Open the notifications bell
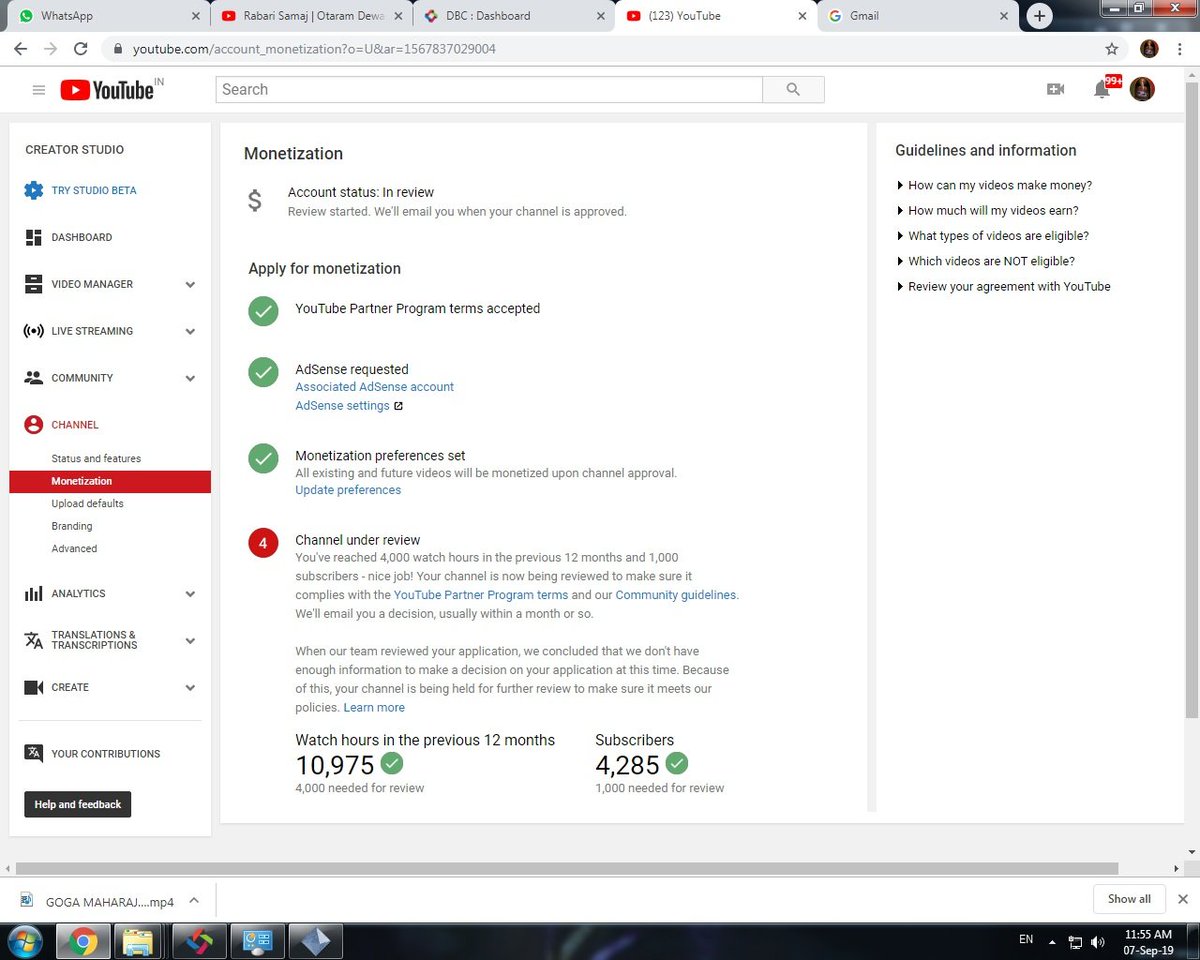Image resolution: width=1200 pixels, height=960 pixels. point(1102,90)
